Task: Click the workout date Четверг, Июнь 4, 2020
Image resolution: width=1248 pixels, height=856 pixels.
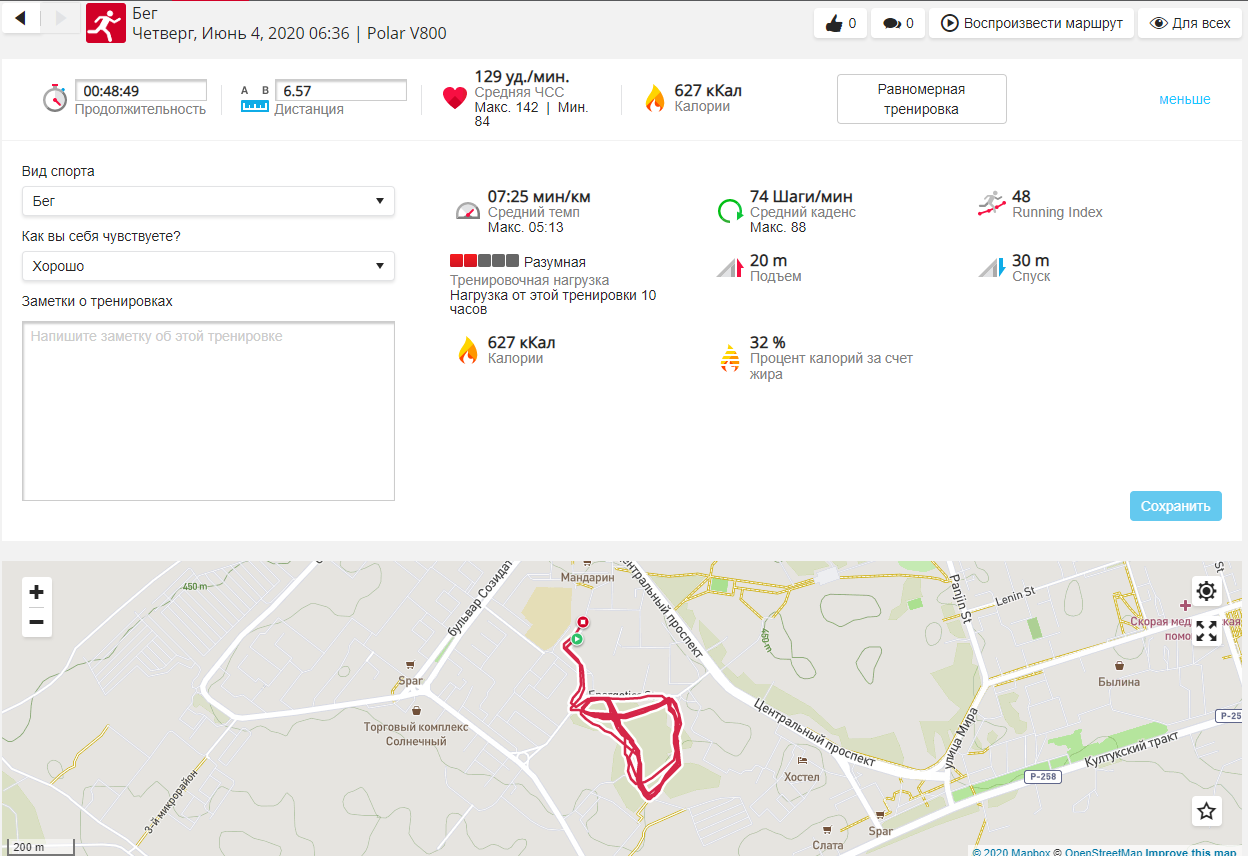Action: pyautogui.click(x=241, y=33)
